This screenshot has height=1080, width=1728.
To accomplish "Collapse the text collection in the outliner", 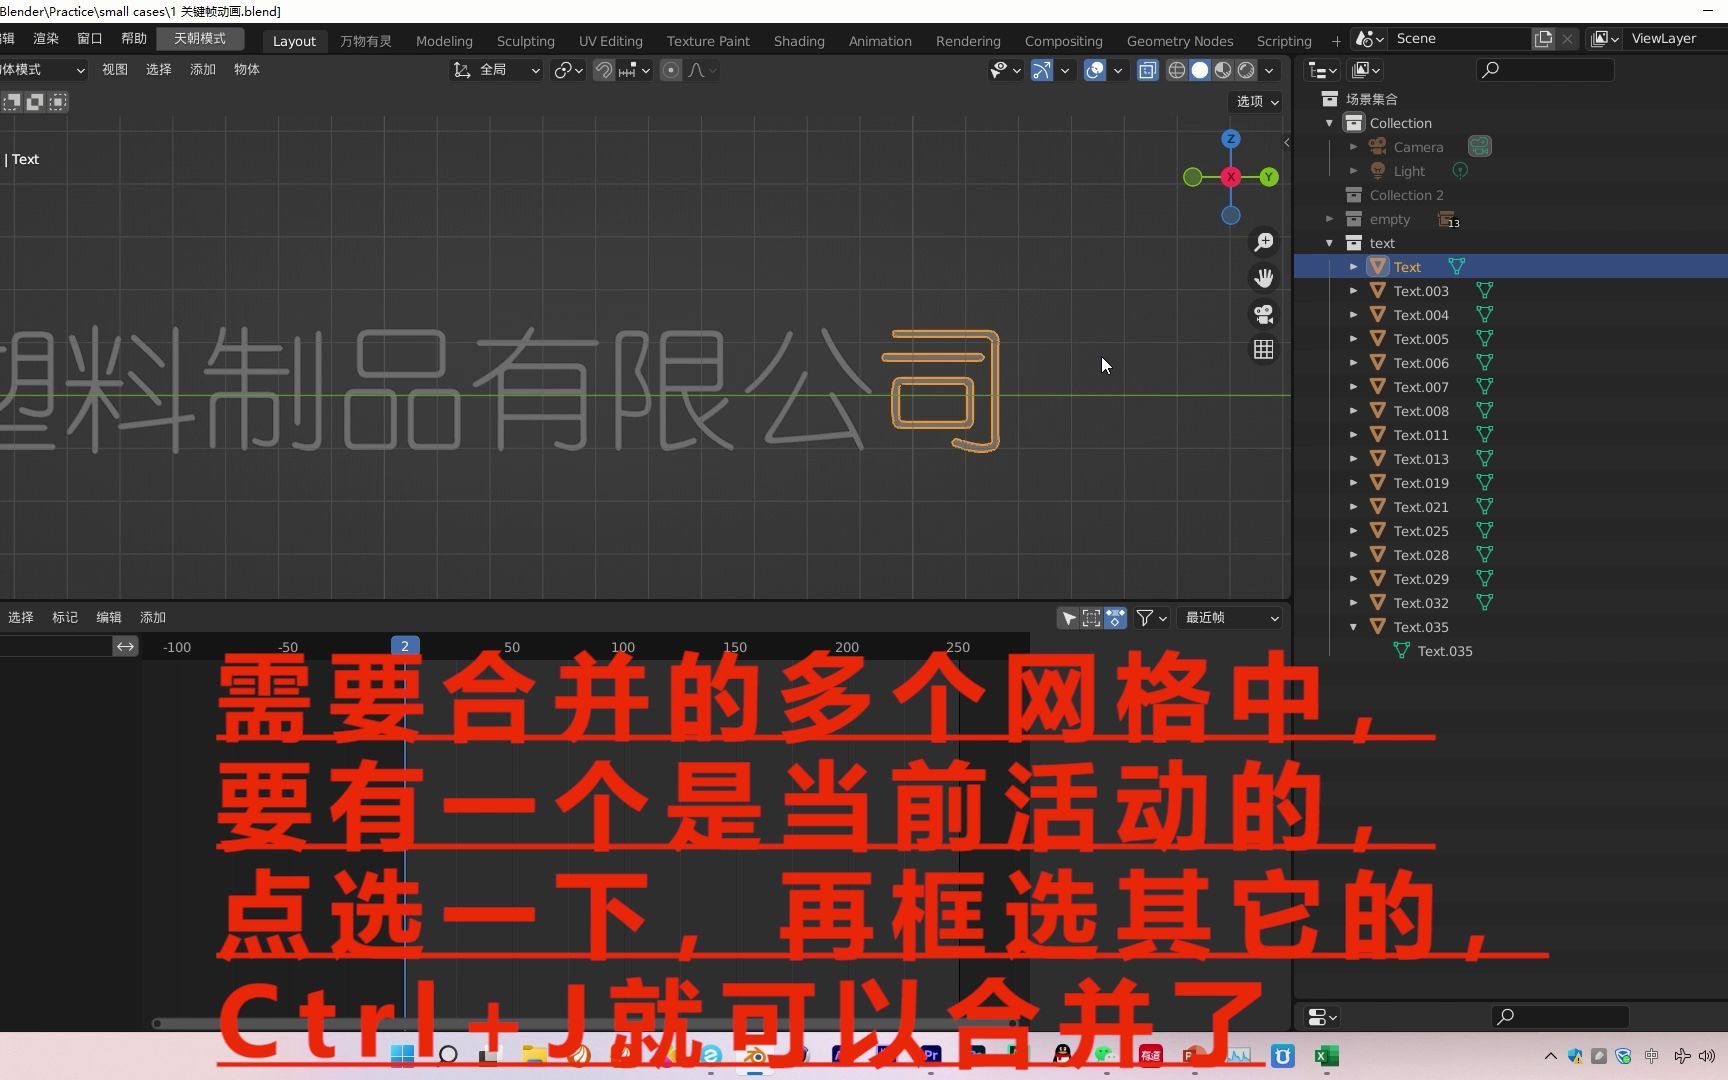I will [x=1330, y=242].
